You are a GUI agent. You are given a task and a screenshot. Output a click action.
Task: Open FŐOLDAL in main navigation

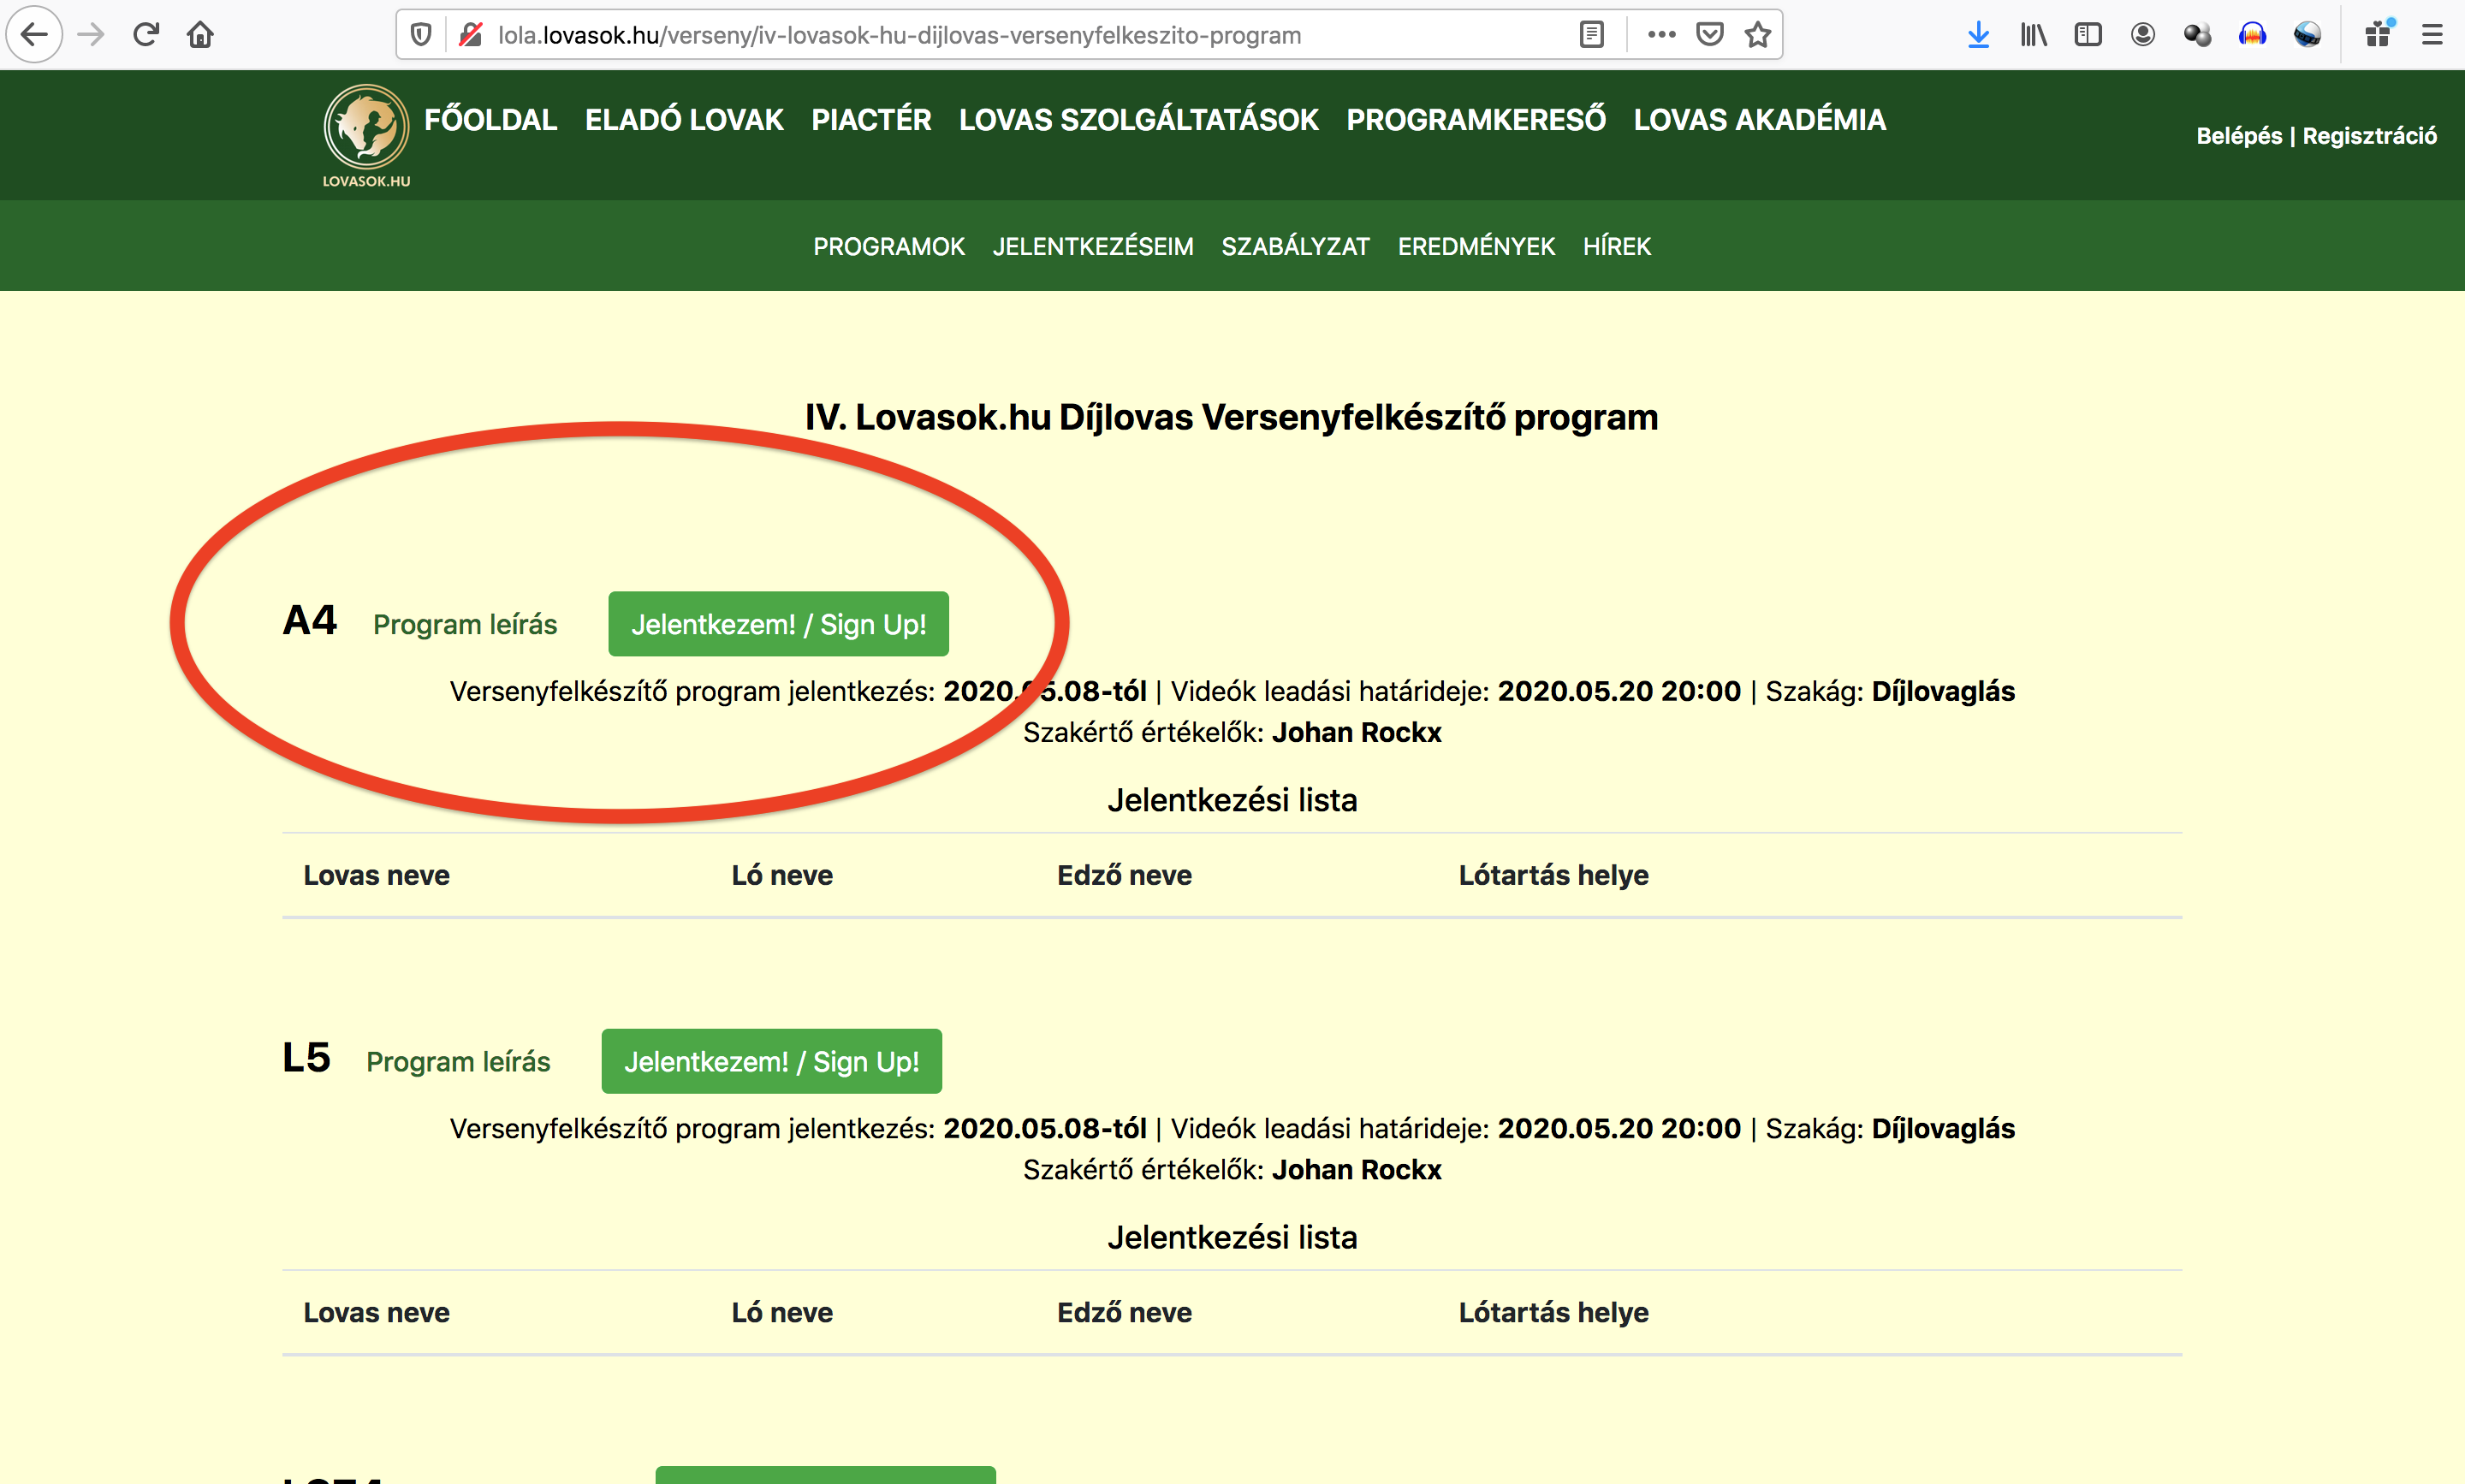coord(490,120)
